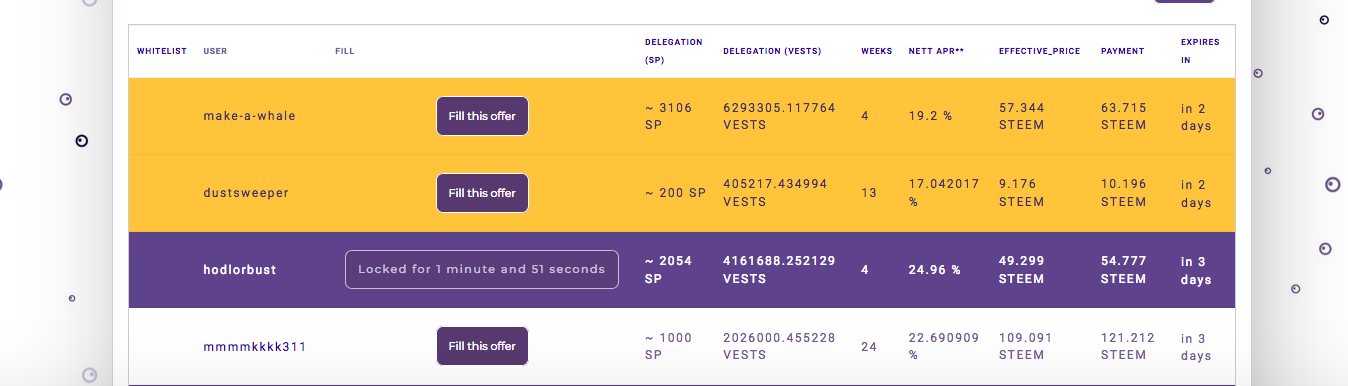
Task: Sort by Nett APR column header
Action: (x=937, y=51)
